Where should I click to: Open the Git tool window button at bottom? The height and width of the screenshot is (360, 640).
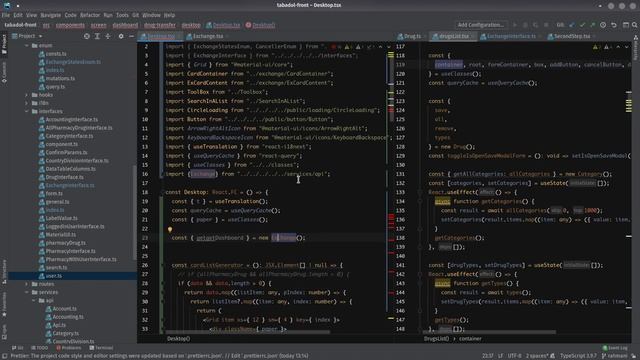pos(18,348)
